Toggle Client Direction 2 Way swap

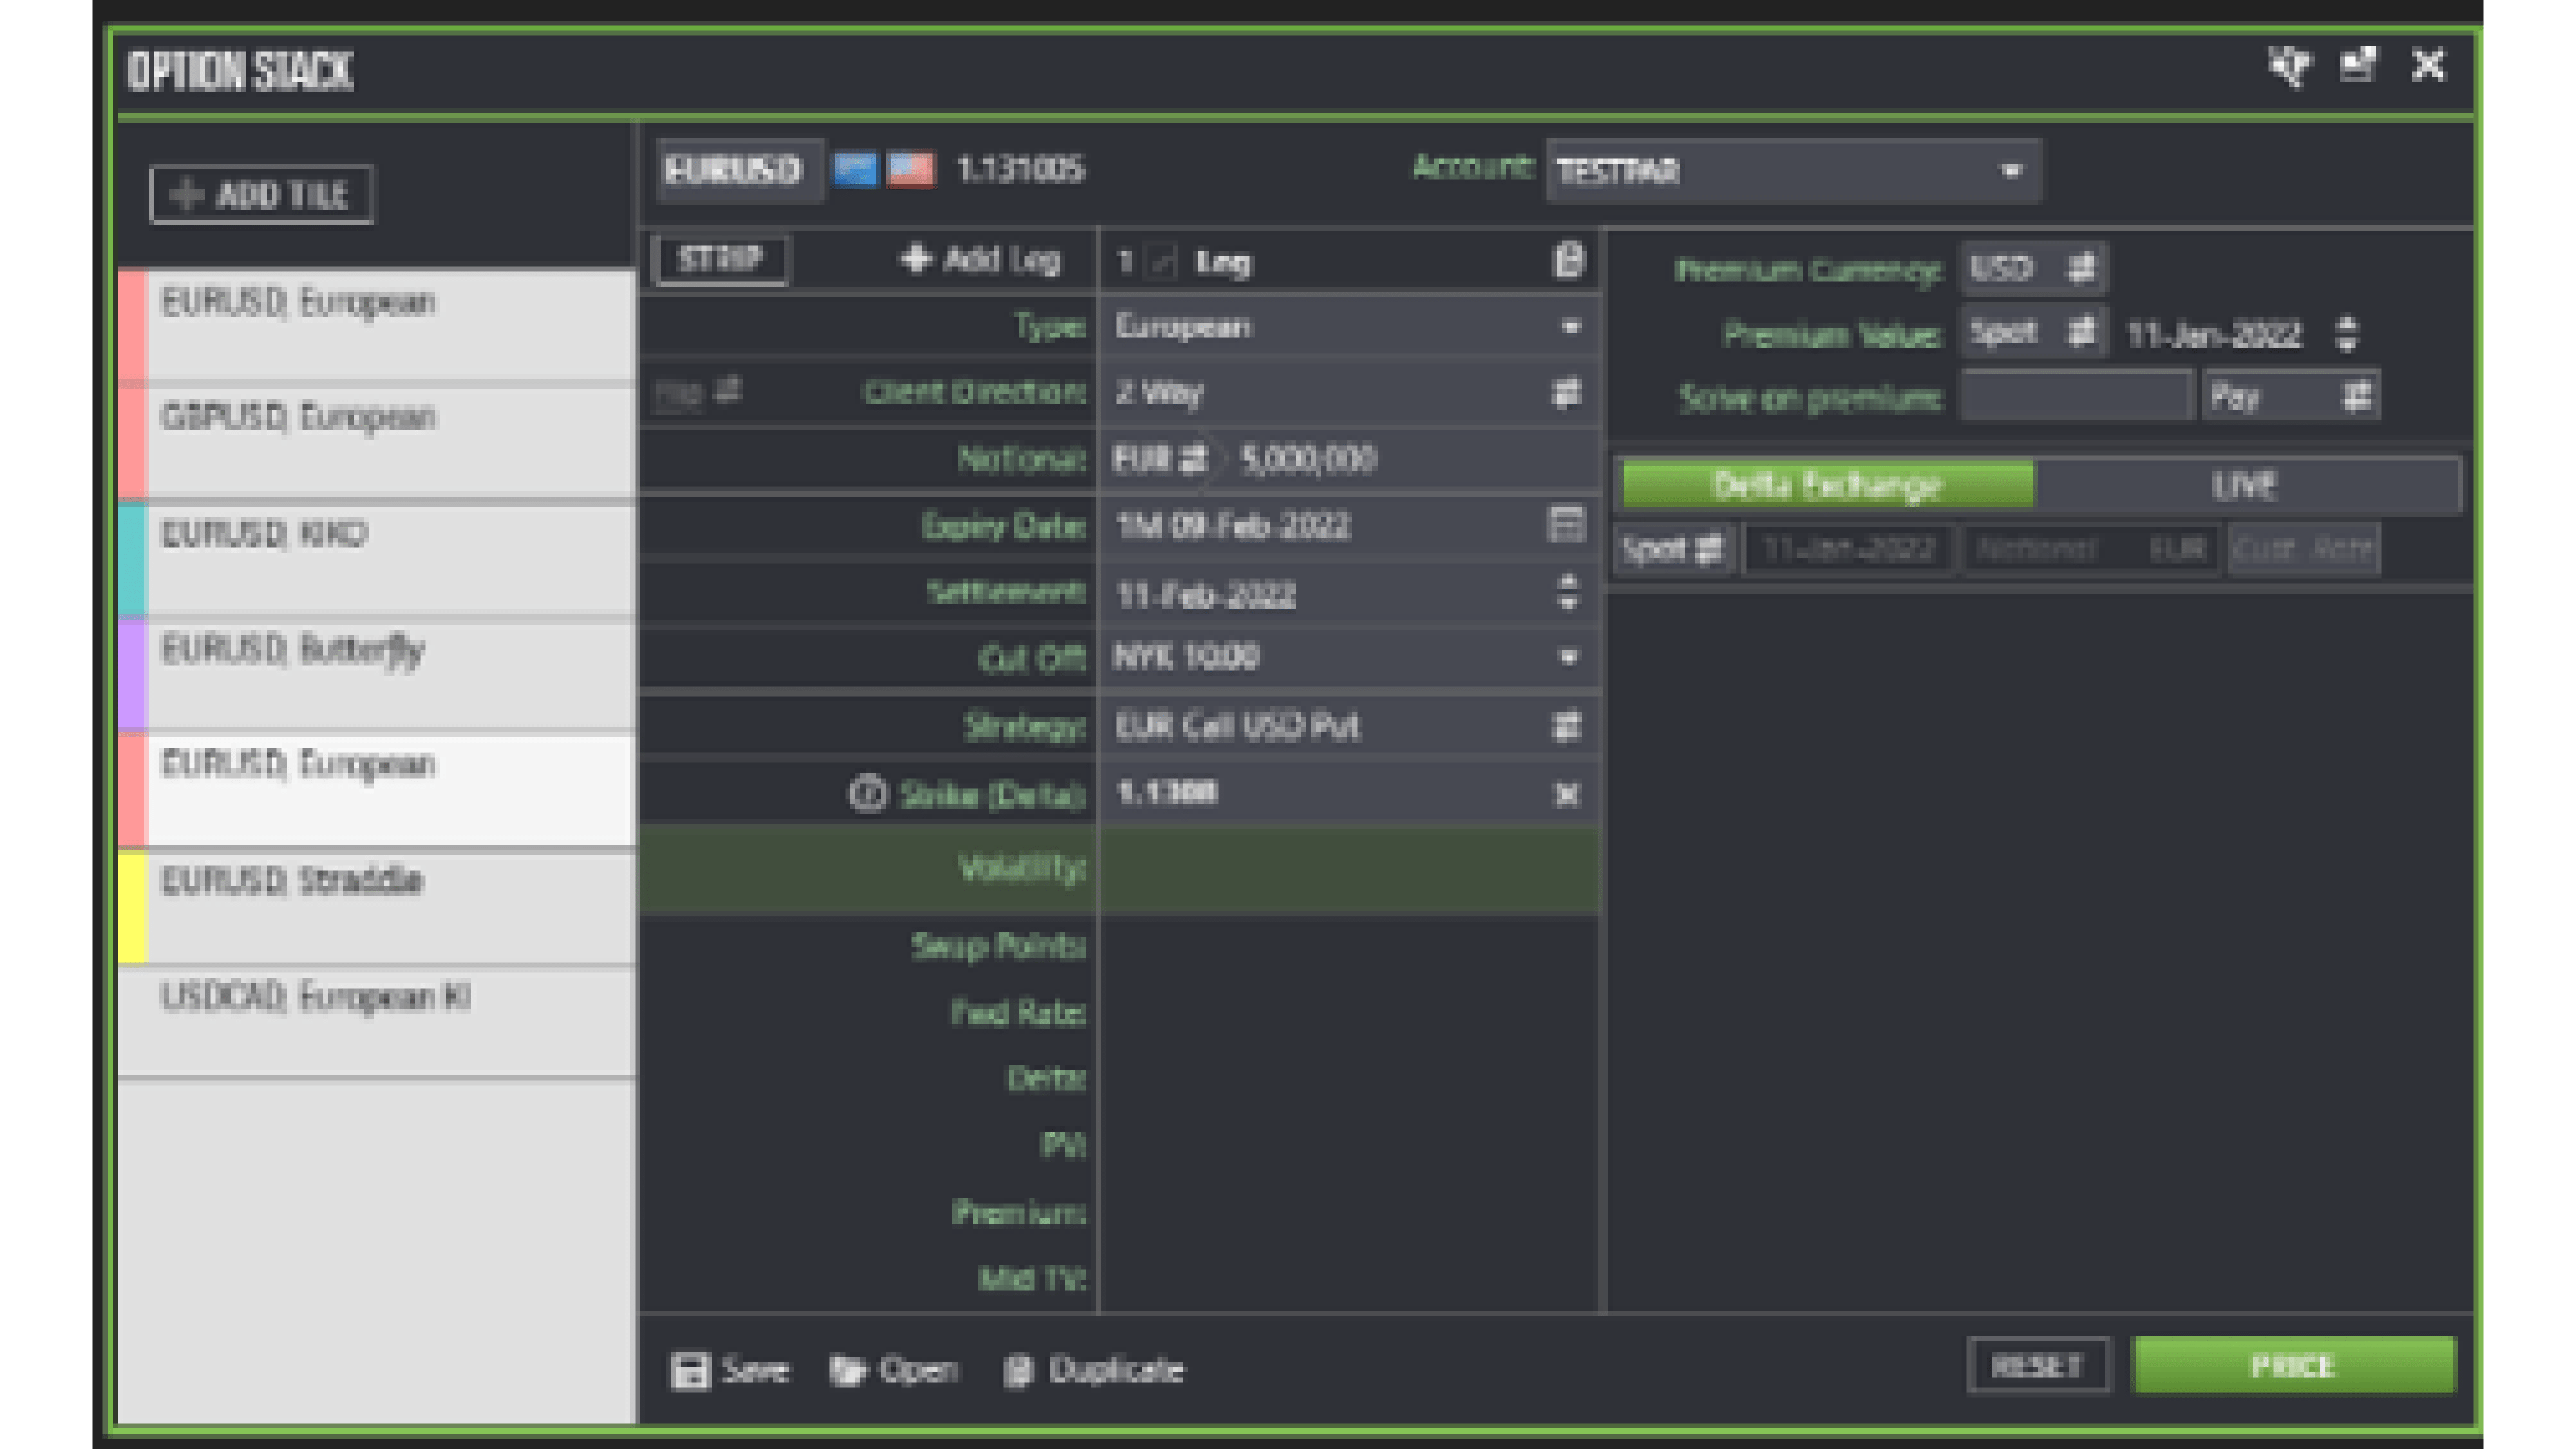1566,392
